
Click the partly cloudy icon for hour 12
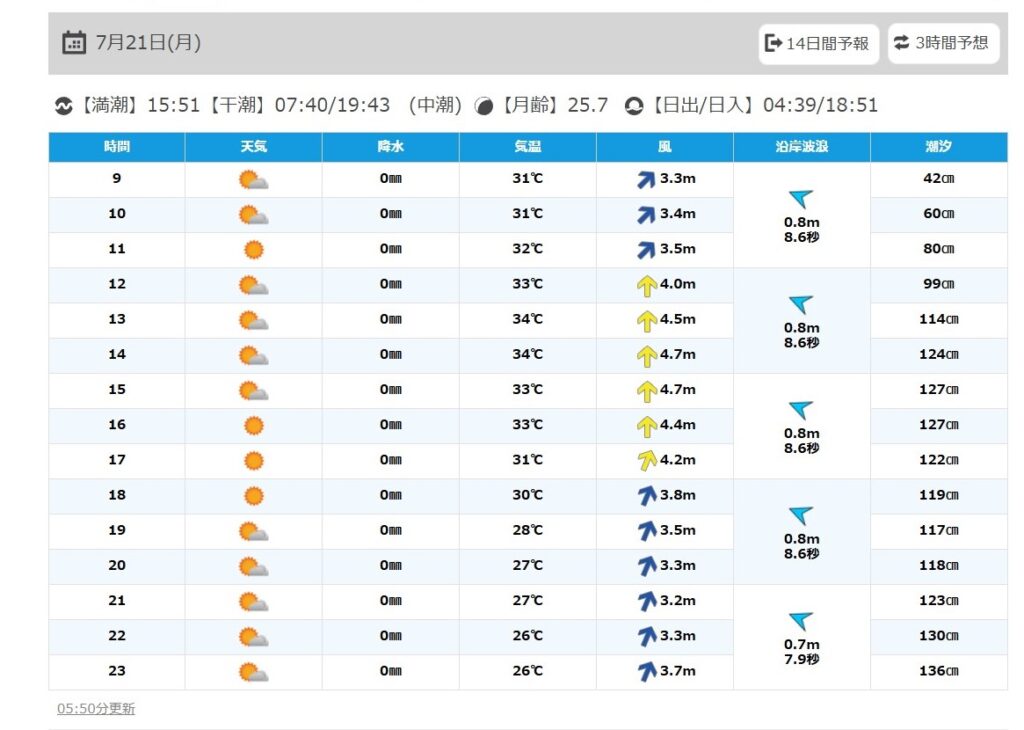[253, 285]
